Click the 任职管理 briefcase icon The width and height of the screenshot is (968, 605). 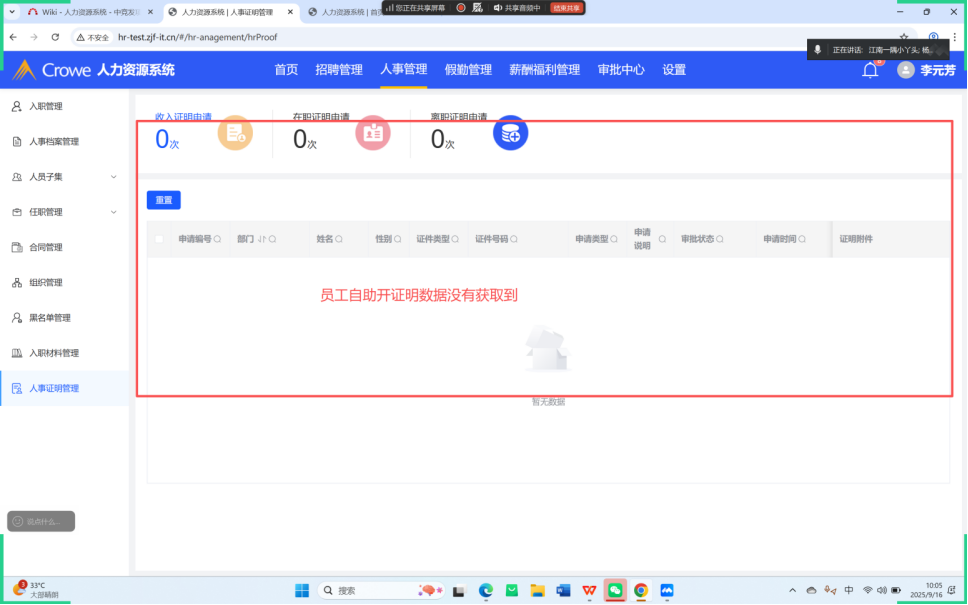tap(17, 212)
